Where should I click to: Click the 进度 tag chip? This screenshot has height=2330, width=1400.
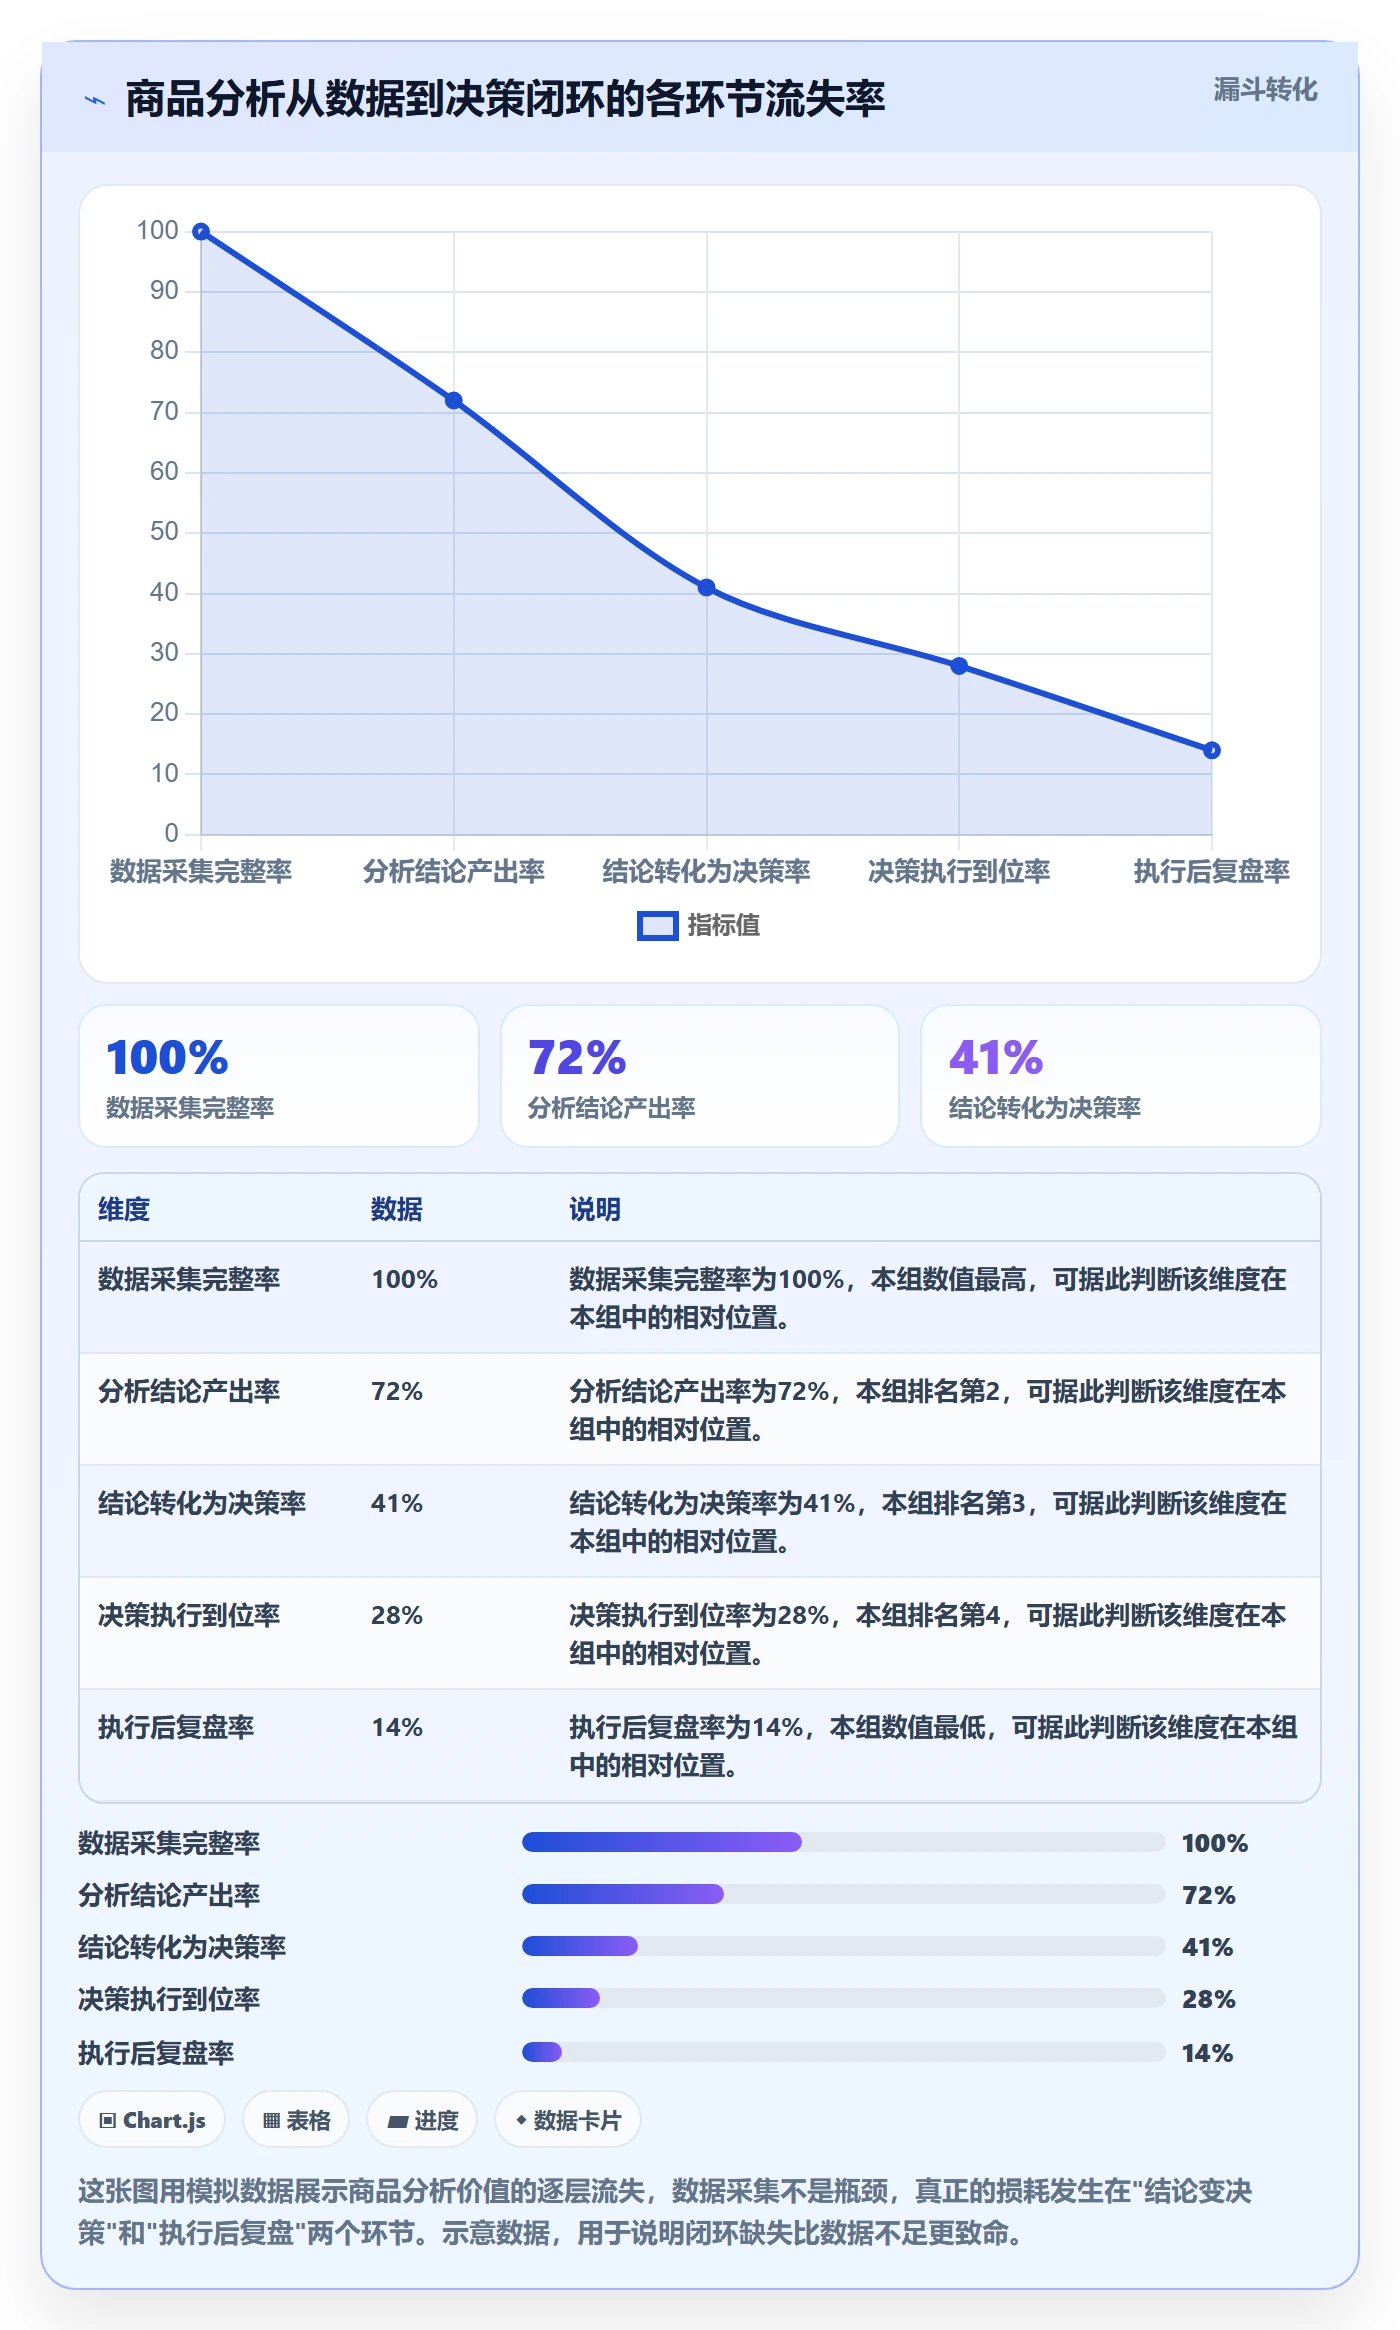click(422, 2120)
